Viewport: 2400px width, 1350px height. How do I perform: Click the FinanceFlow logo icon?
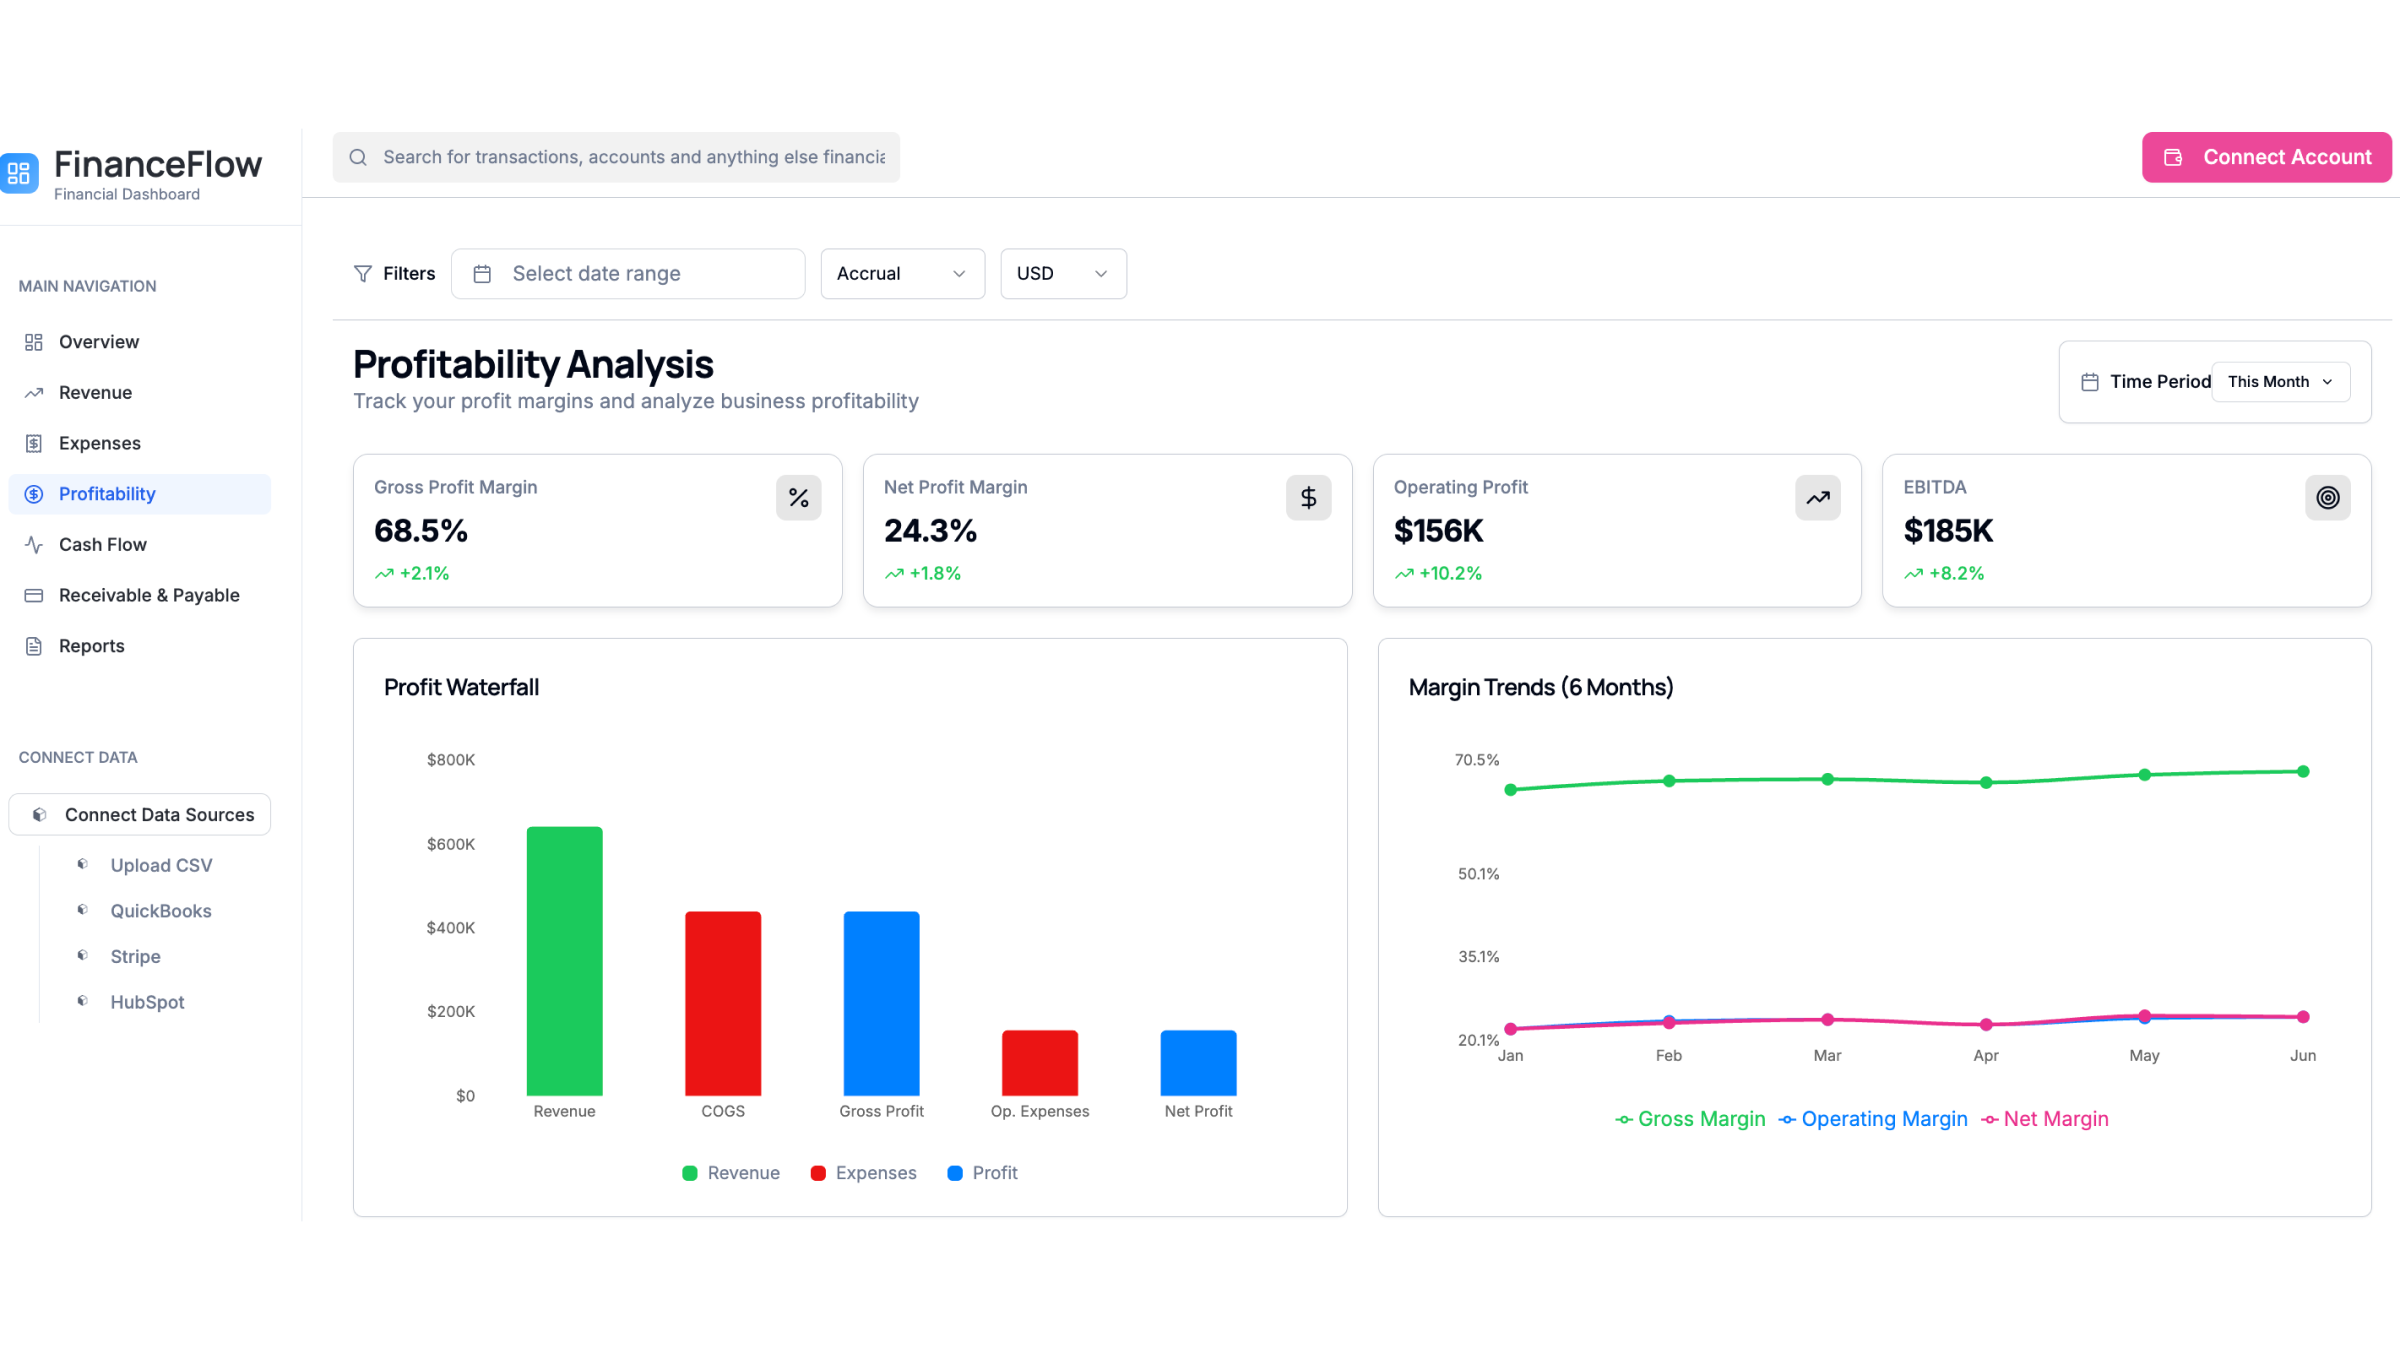(19, 174)
